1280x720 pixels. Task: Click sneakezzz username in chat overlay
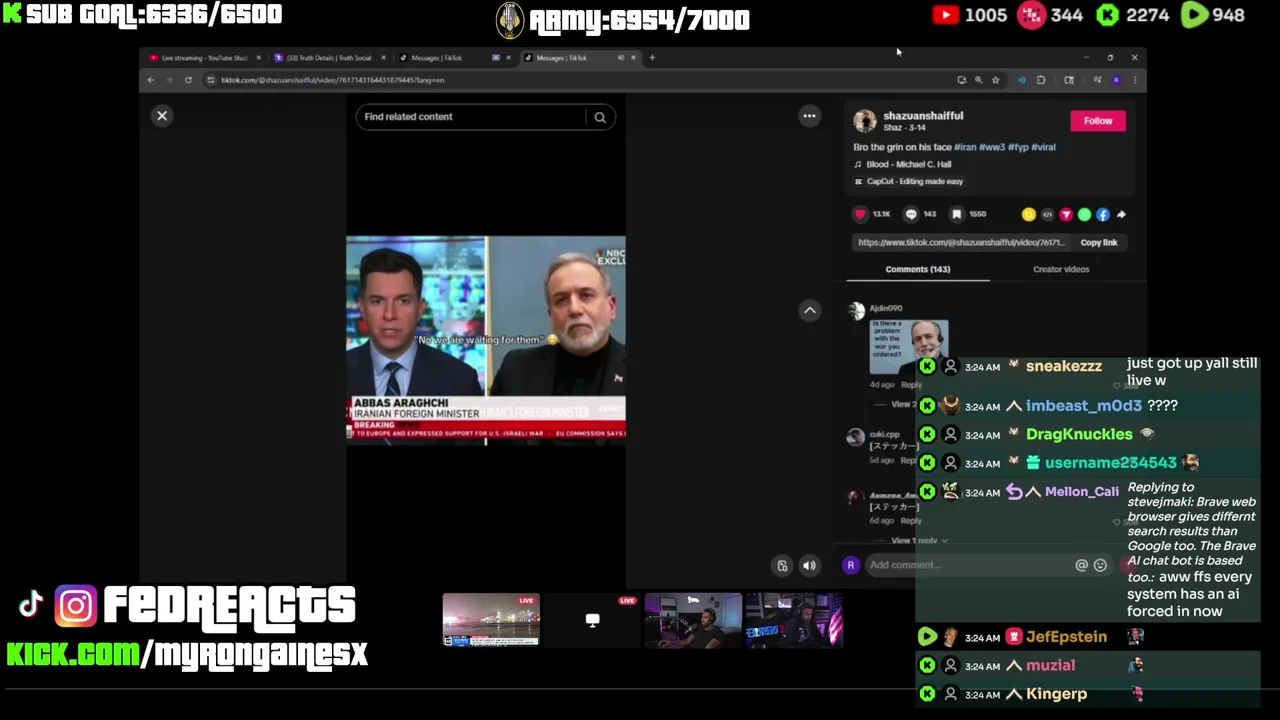[x=1063, y=366]
